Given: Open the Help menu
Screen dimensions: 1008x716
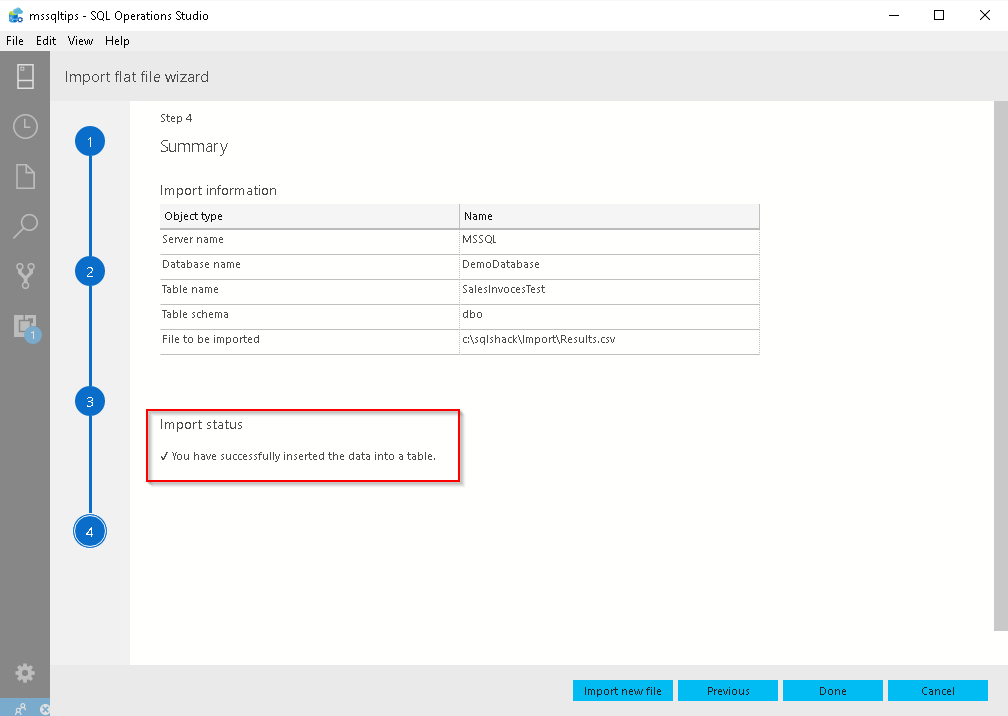Looking at the screenshot, I should point(117,41).
